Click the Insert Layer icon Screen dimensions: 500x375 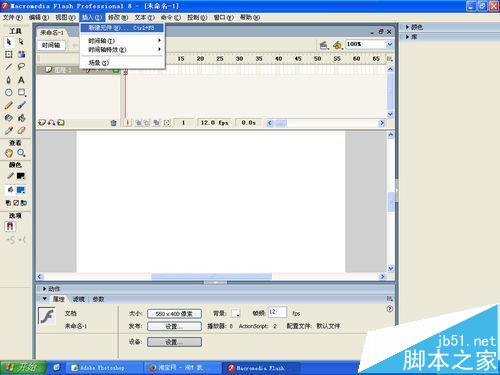(x=42, y=123)
